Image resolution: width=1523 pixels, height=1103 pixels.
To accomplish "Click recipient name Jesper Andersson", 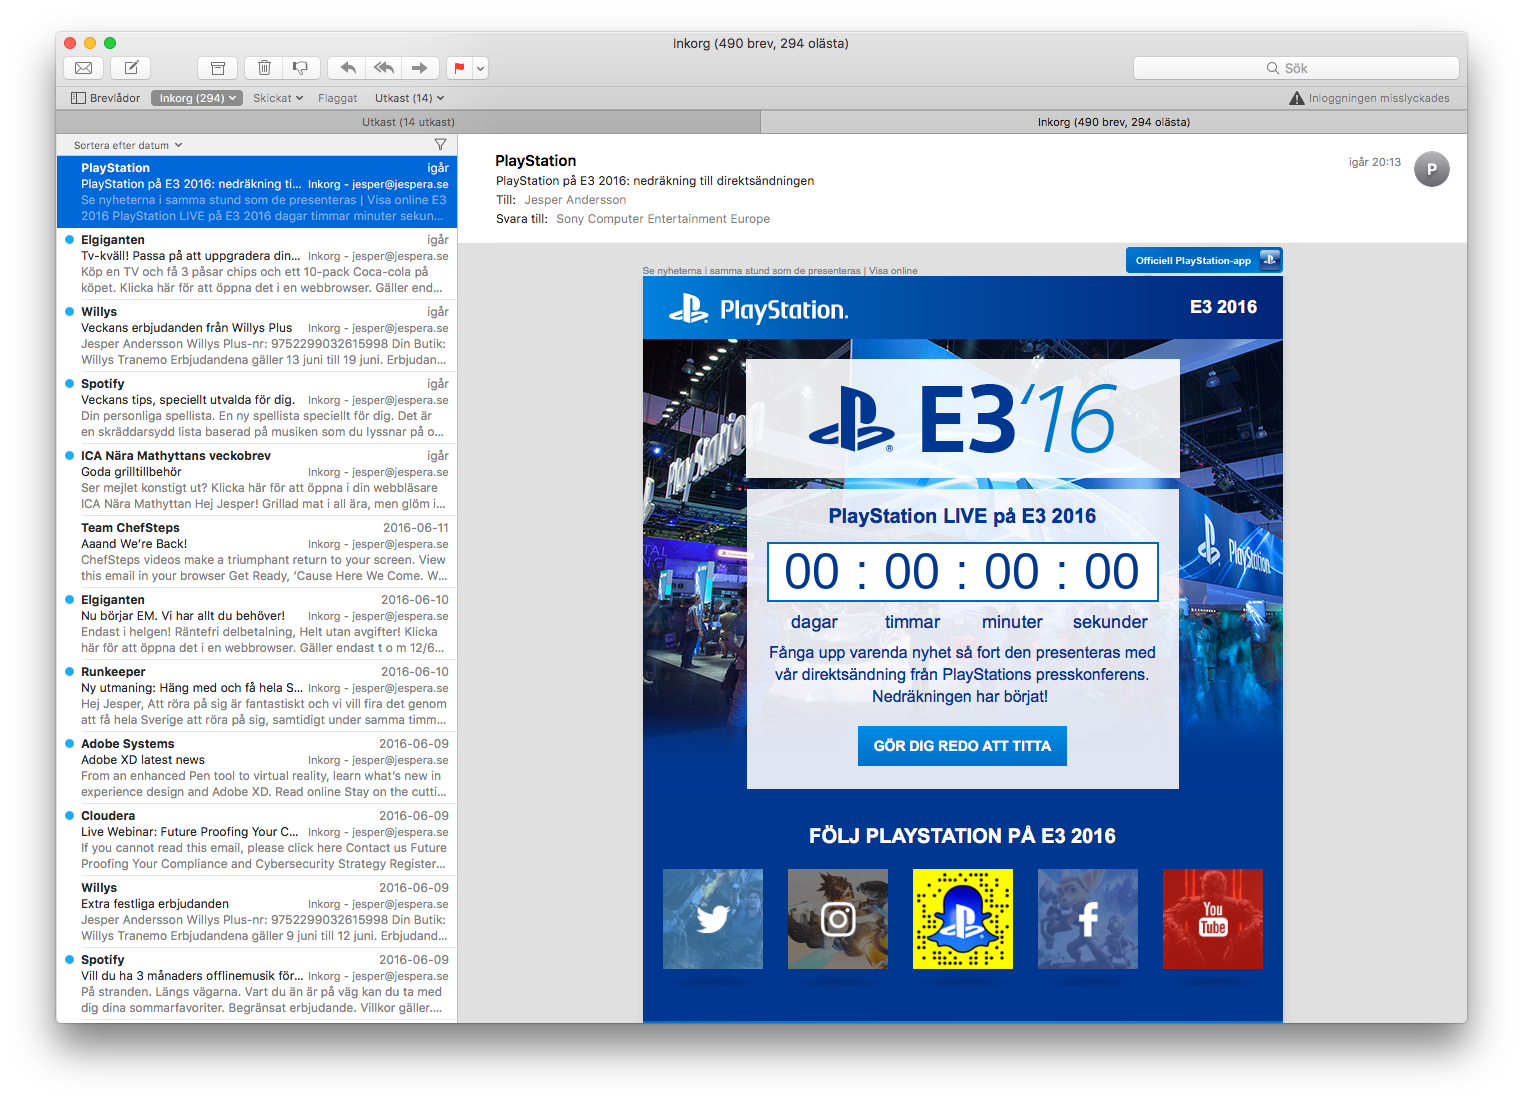I will (575, 200).
